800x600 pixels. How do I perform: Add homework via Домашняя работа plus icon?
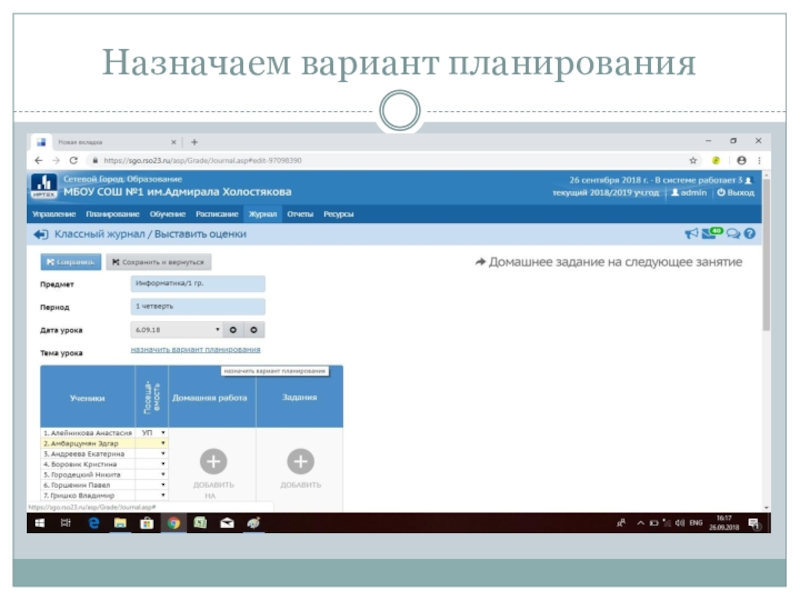(213, 461)
